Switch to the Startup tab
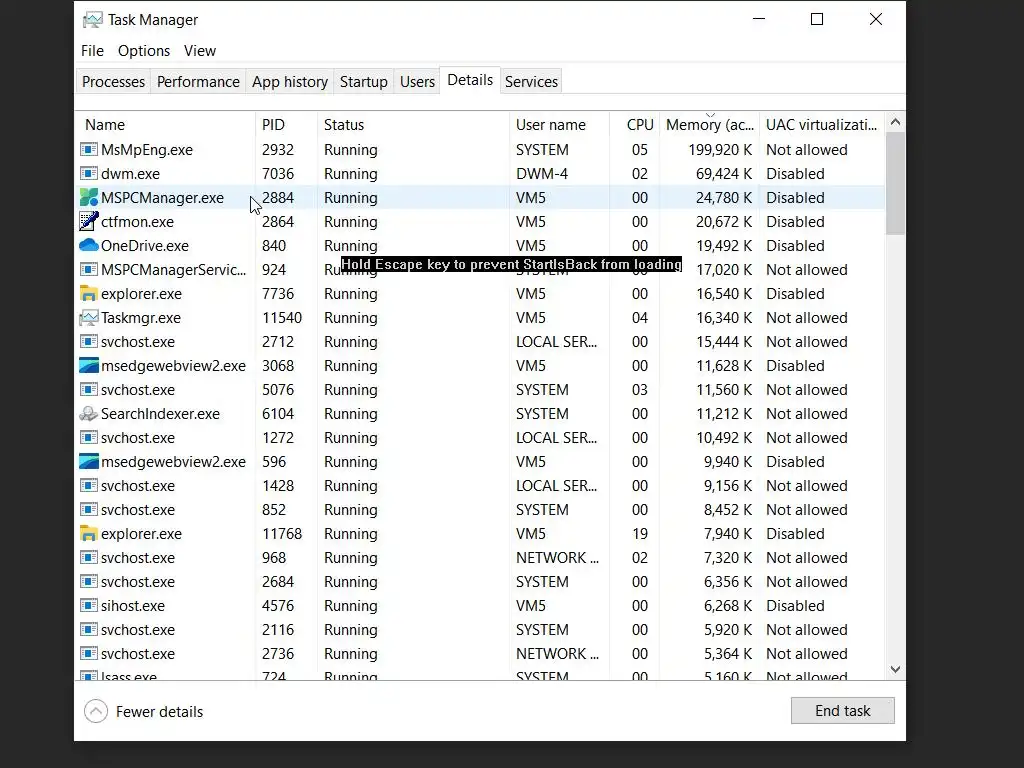 pos(364,82)
